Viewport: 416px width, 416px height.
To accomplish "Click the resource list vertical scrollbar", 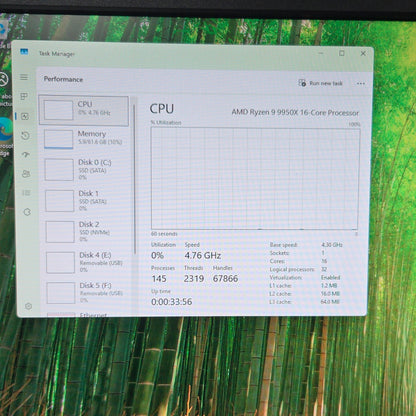I will click(x=134, y=178).
